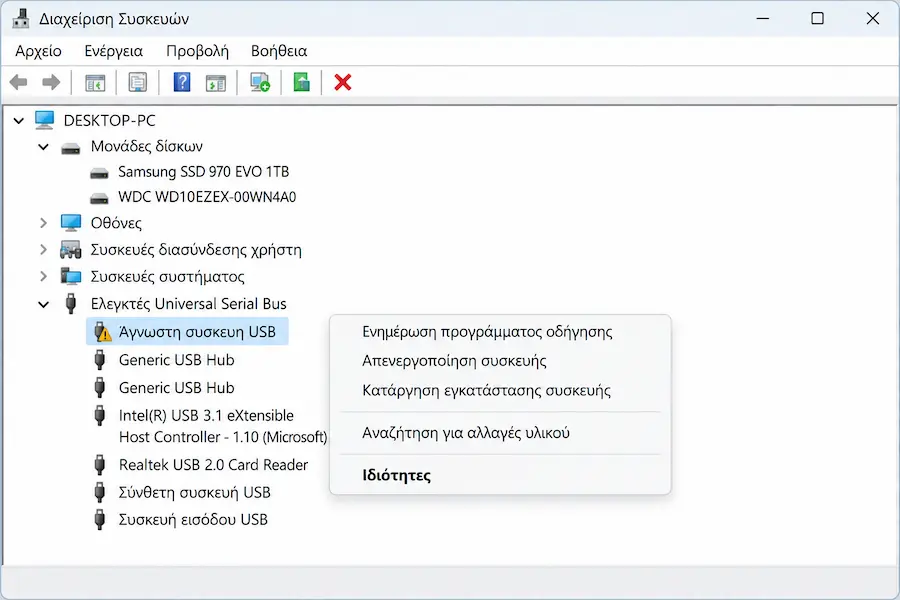900x600 pixels.
Task: Expand the Συσκευές συστήματος category
Action: (x=44, y=277)
